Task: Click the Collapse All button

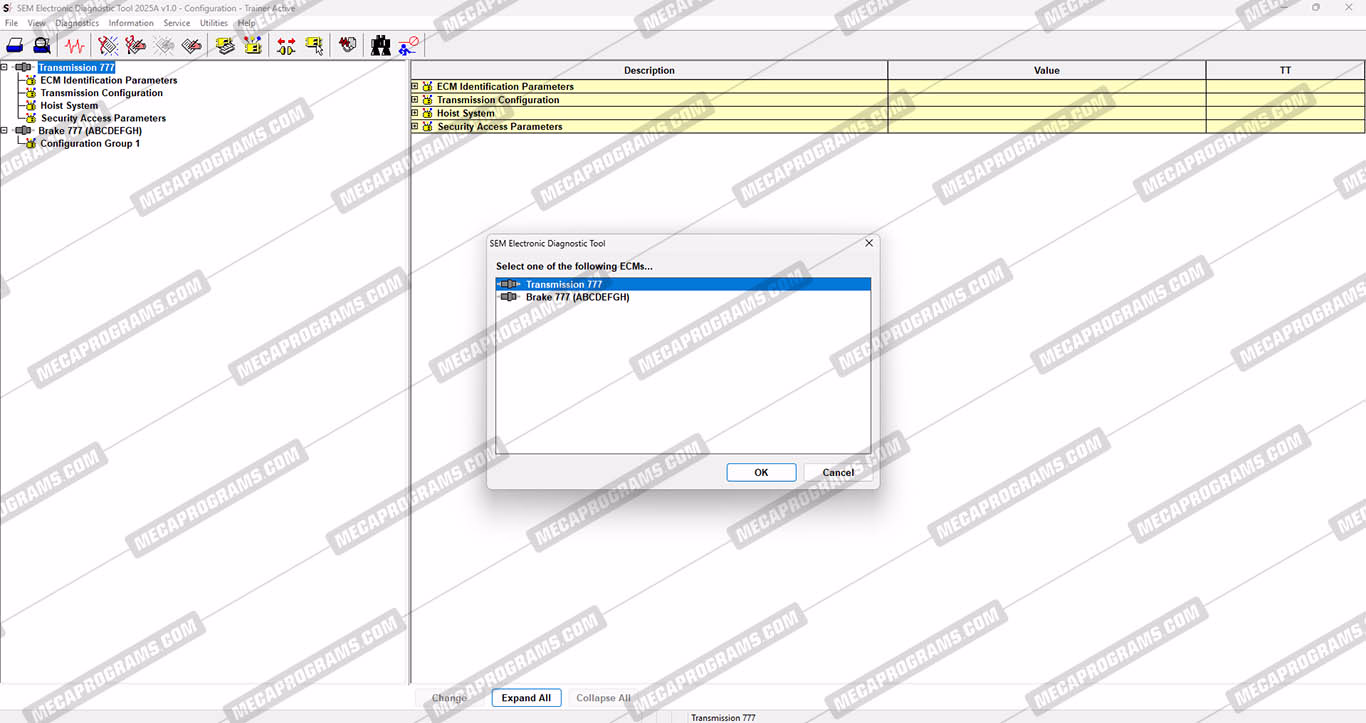Action: click(603, 698)
